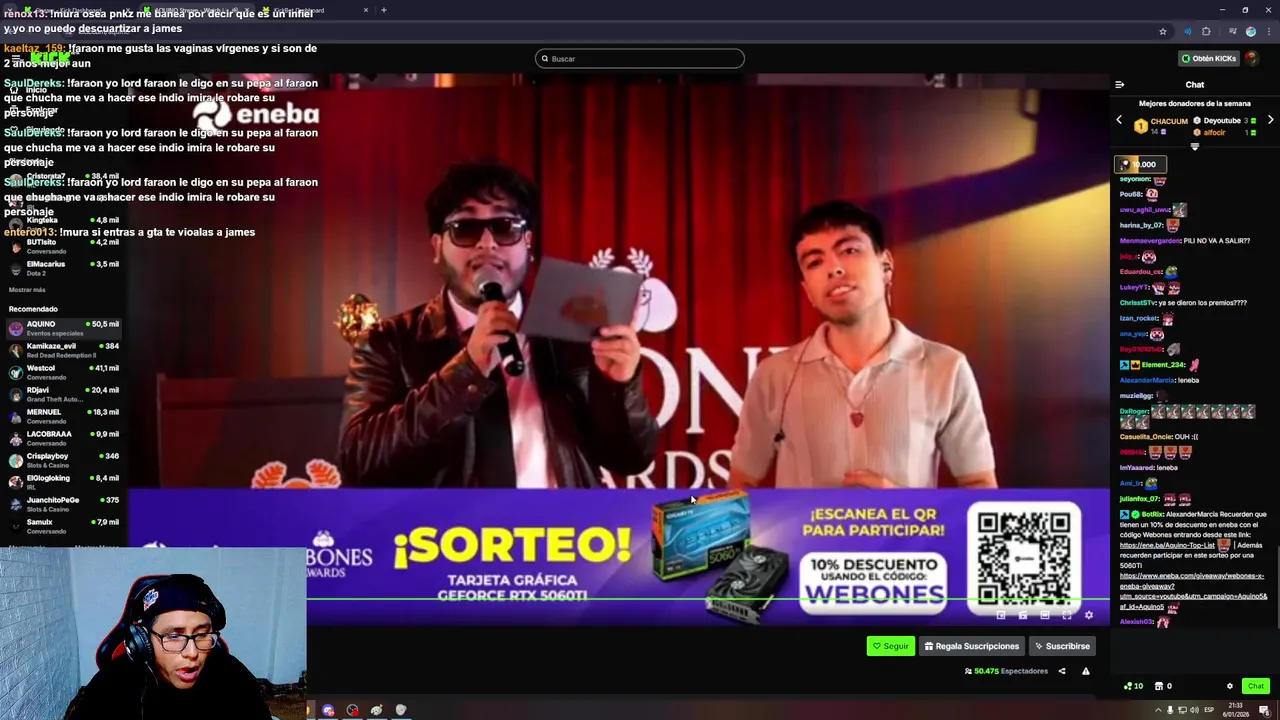This screenshot has width=1280, height=720.
Task: Open Westcol recommended channel
Action: click(x=63, y=372)
